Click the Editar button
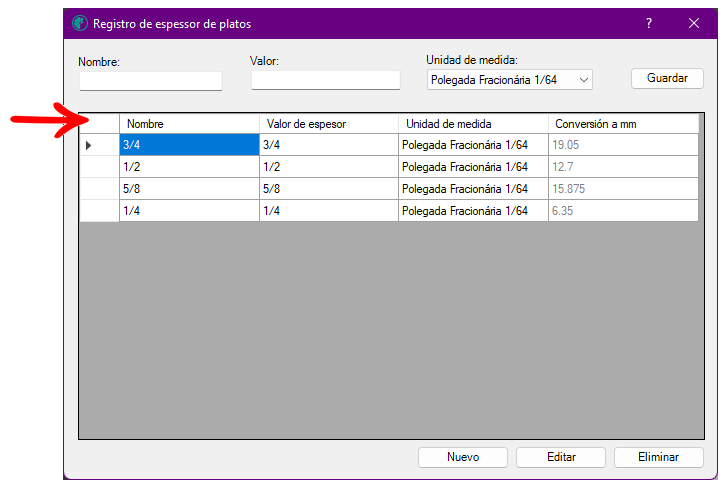The image size is (726, 487). (x=561, y=457)
